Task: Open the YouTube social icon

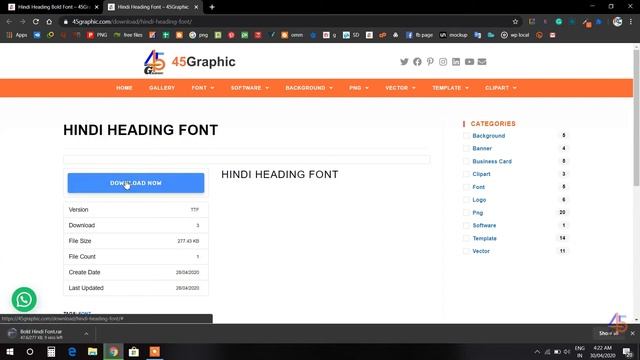Action: 469,62
